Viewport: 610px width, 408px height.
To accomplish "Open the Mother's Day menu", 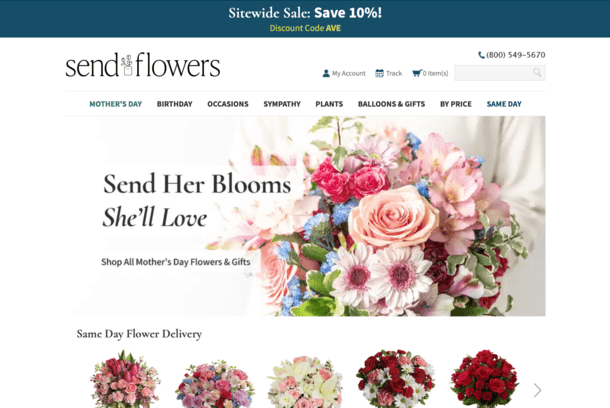I will [116, 104].
